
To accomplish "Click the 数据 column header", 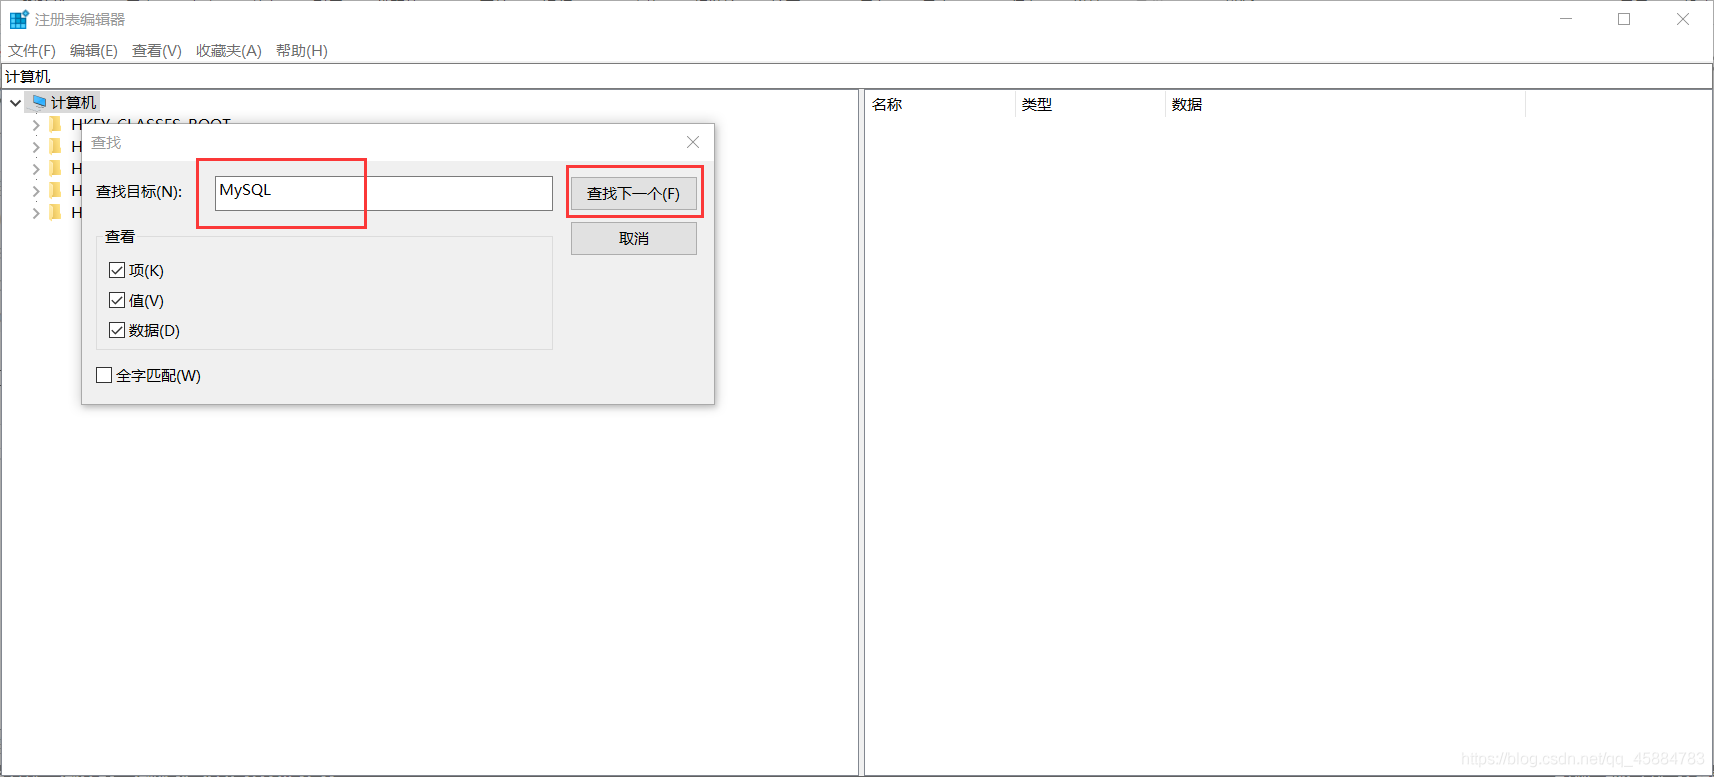I will click(1345, 104).
